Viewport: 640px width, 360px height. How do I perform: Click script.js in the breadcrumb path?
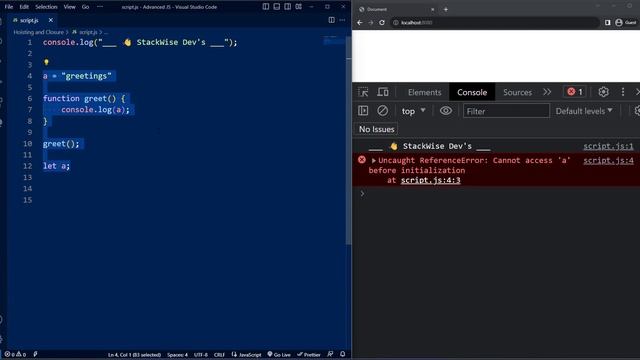point(88,32)
